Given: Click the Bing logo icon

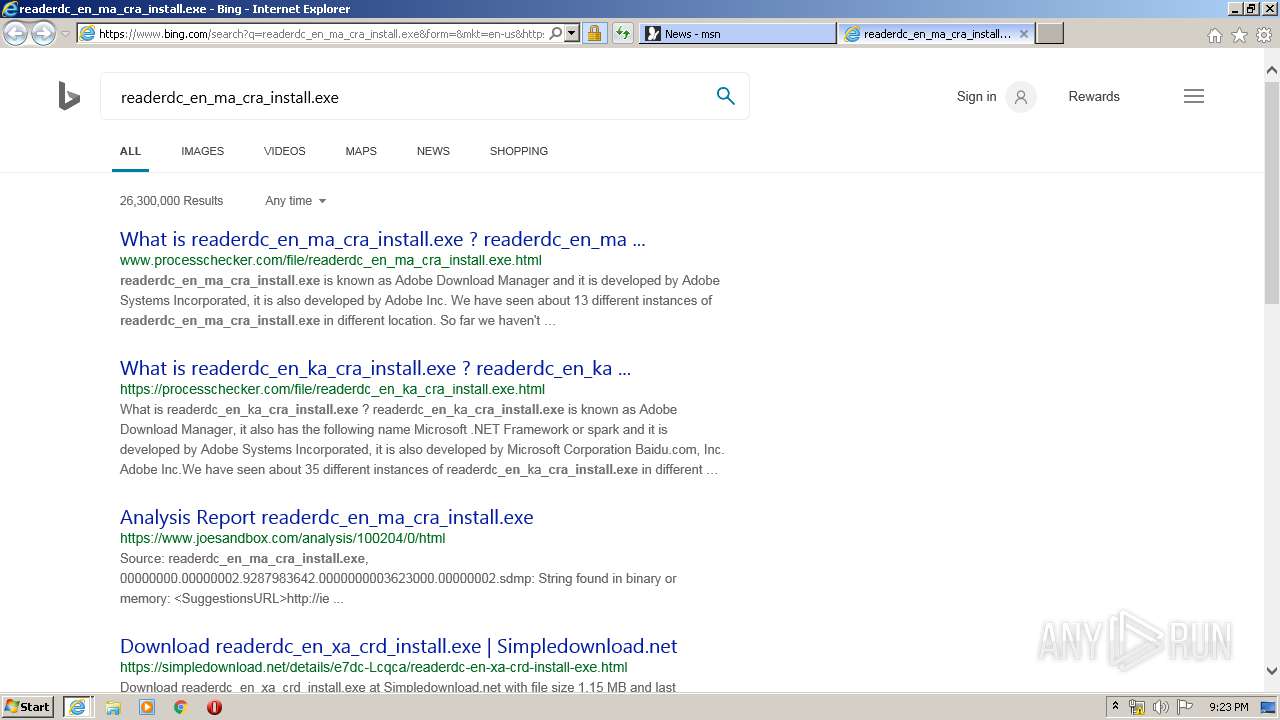Looking at the screenshot, I should [x=69, y=97].
